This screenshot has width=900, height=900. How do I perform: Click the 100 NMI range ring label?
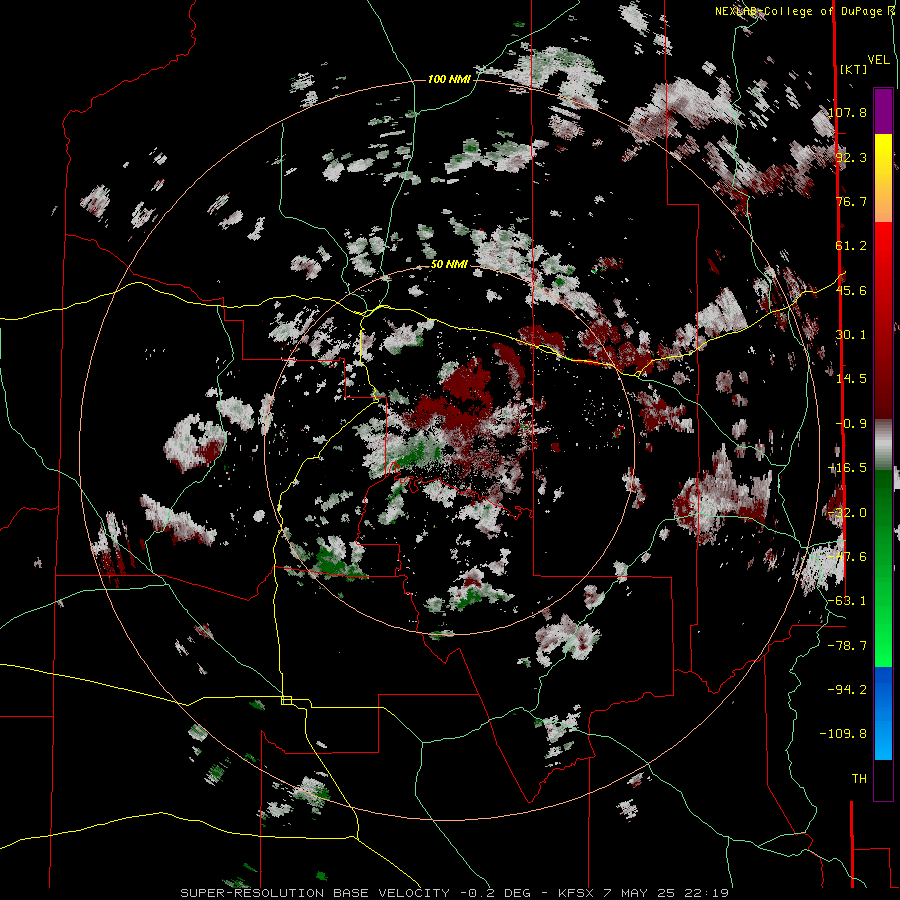(x=449, y=79)
